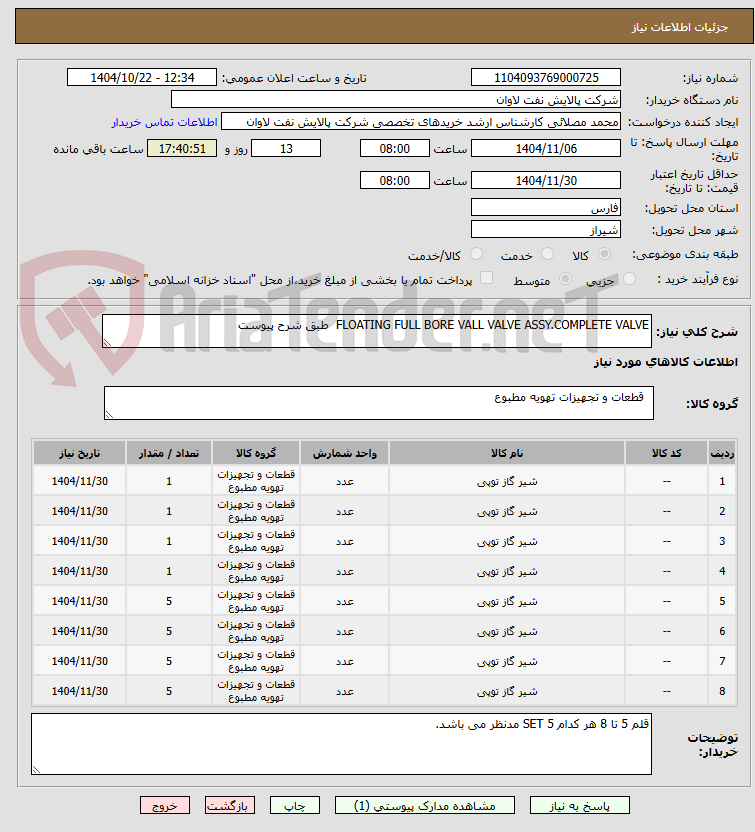Viewport: 755px width, 832px height.
Task: Open buyer contact info link
Action: coord(164,123)
